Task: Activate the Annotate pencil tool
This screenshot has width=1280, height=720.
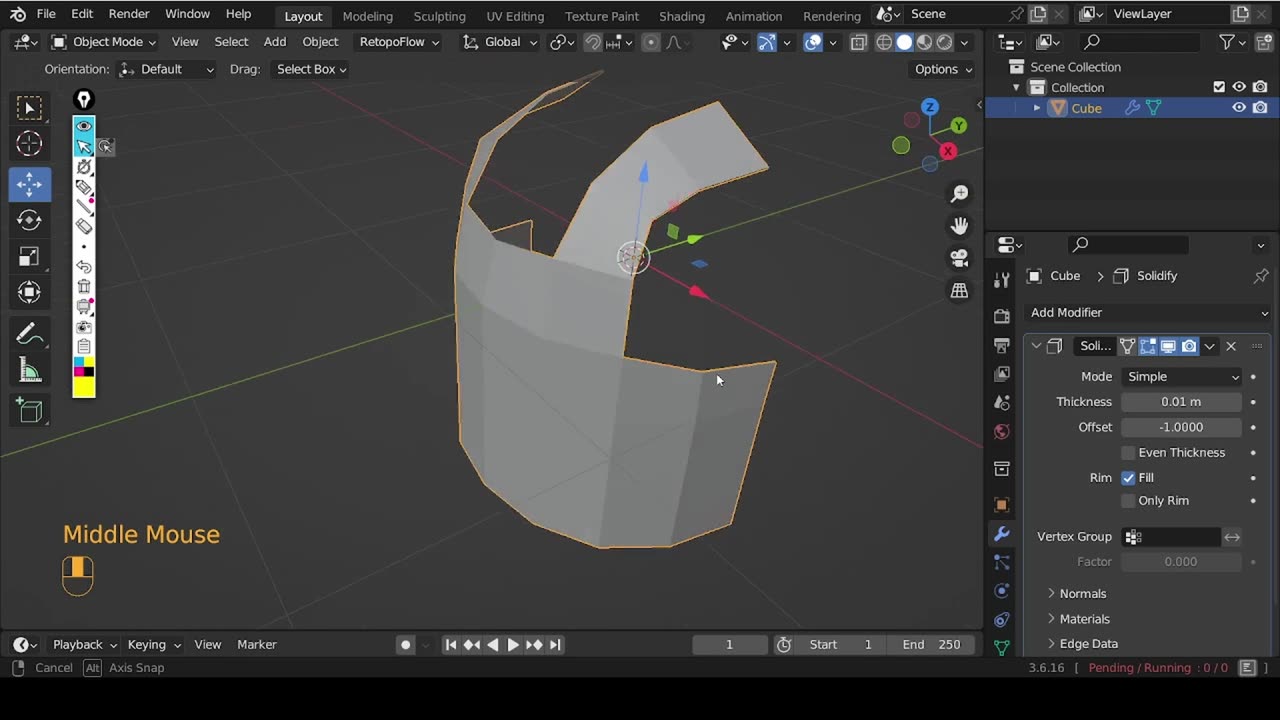Action: (29, 334)
